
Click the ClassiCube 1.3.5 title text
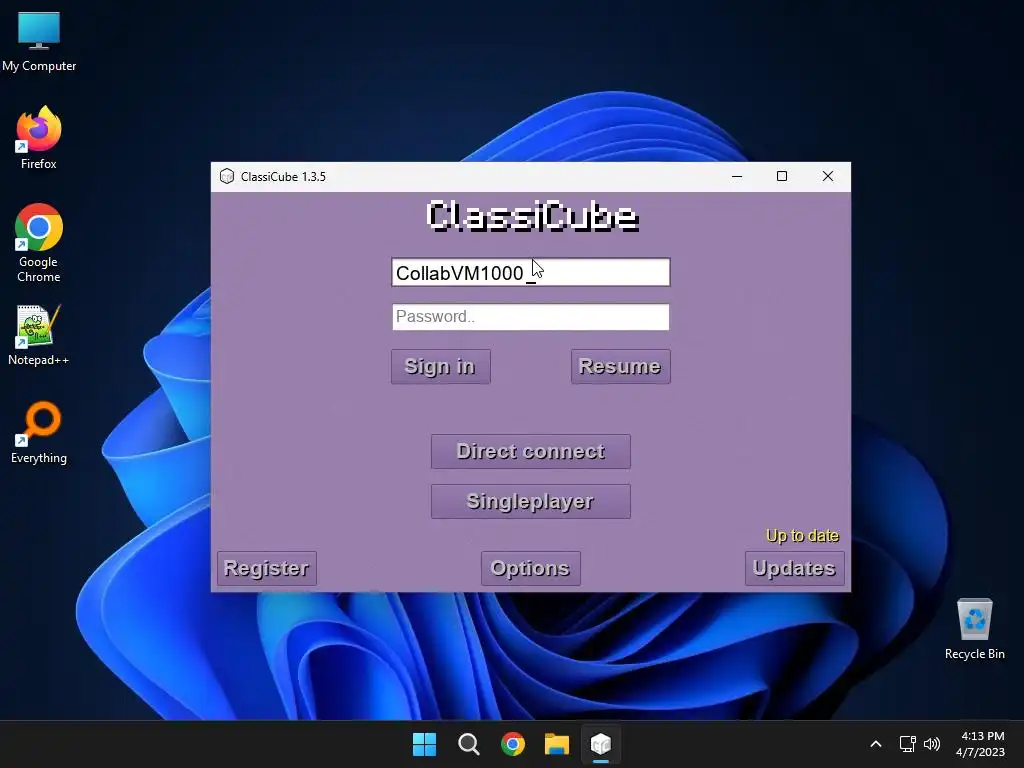(283, 177)
